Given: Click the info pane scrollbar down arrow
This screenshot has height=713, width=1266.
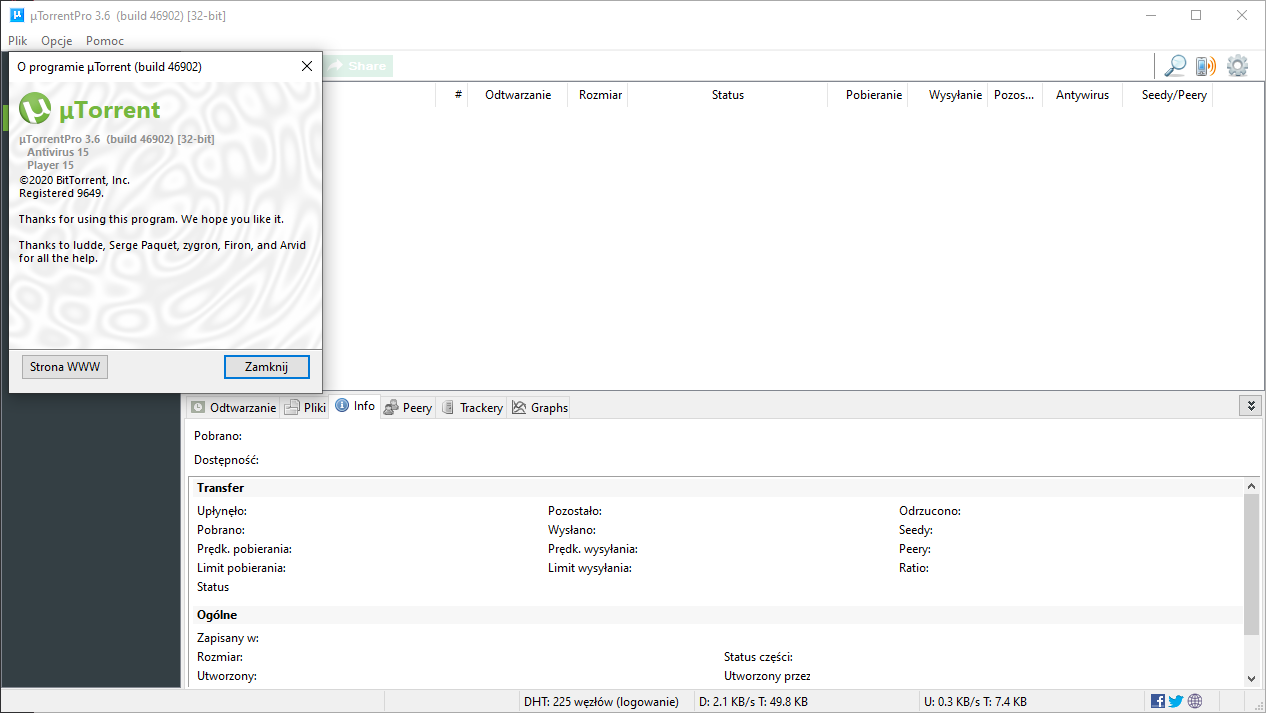Looking at the screenshot, I should (1251, 679).
